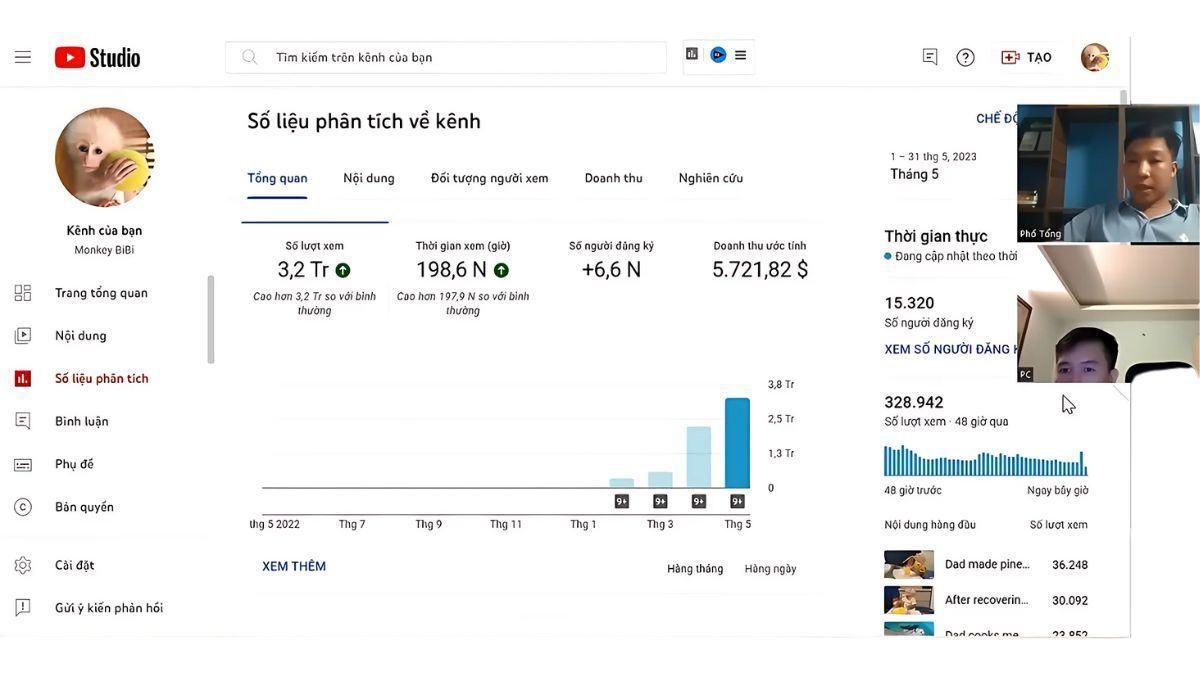Open XEM SỐ NGƯỜI ĐĂNG KÝ link

[945, 347]
